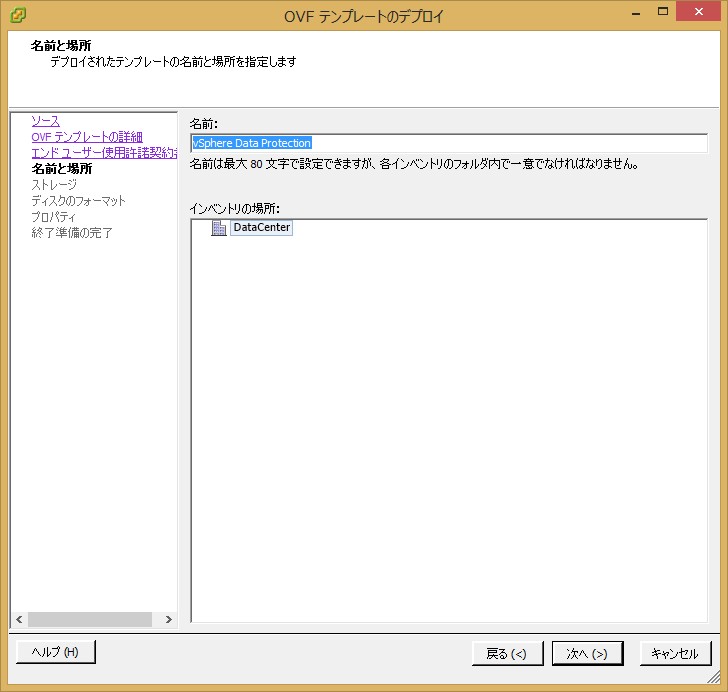Open the ソース step link
728x692 pixels.
(x=46, y=121)
